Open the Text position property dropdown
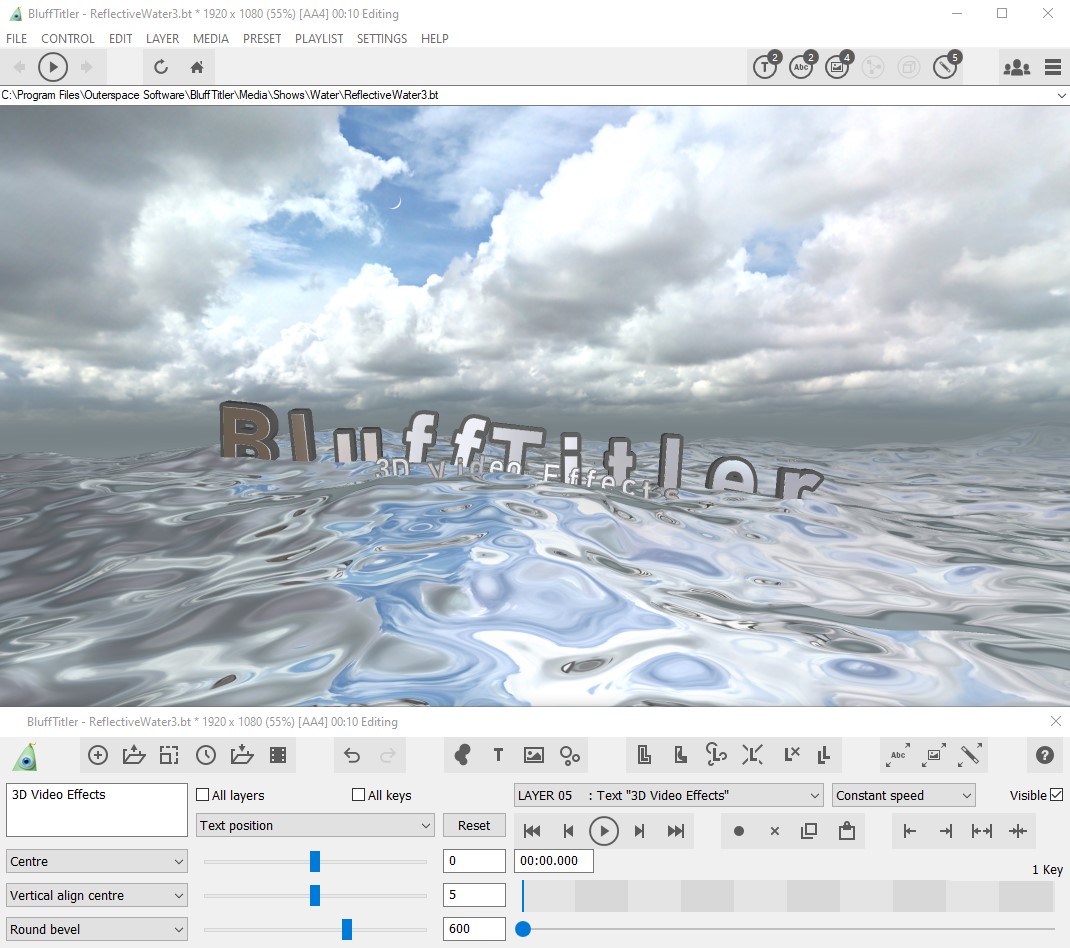This screenshot has width=1070, height=948. (314, 825)
